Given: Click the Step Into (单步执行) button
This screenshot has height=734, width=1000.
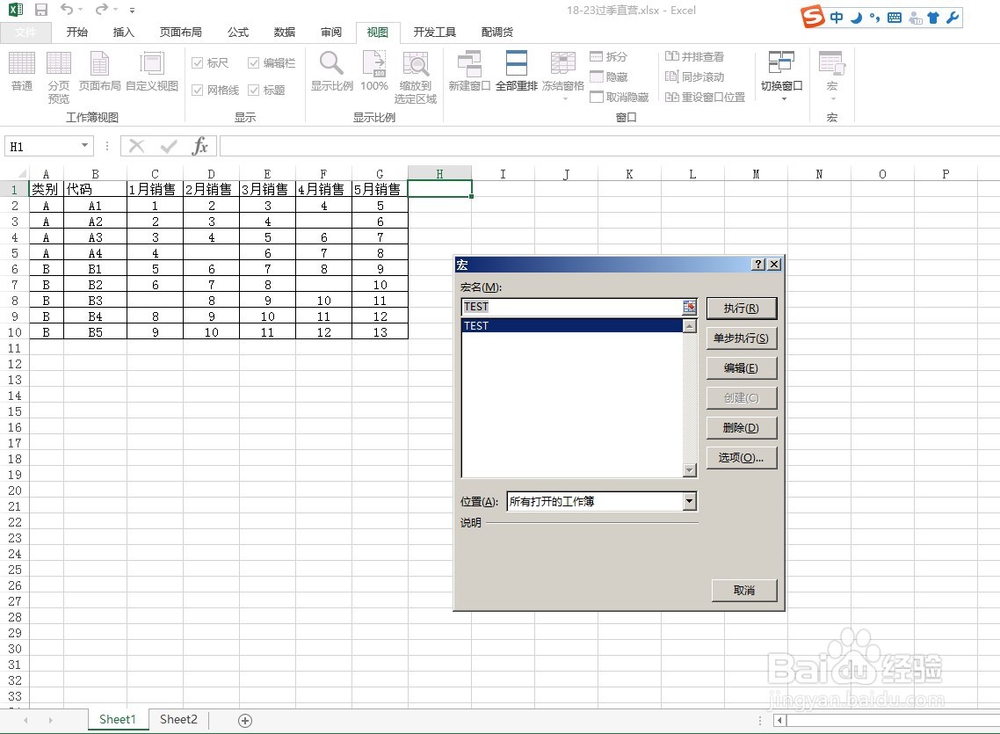Looking at the screenshot, I should (x=741, y=338).
